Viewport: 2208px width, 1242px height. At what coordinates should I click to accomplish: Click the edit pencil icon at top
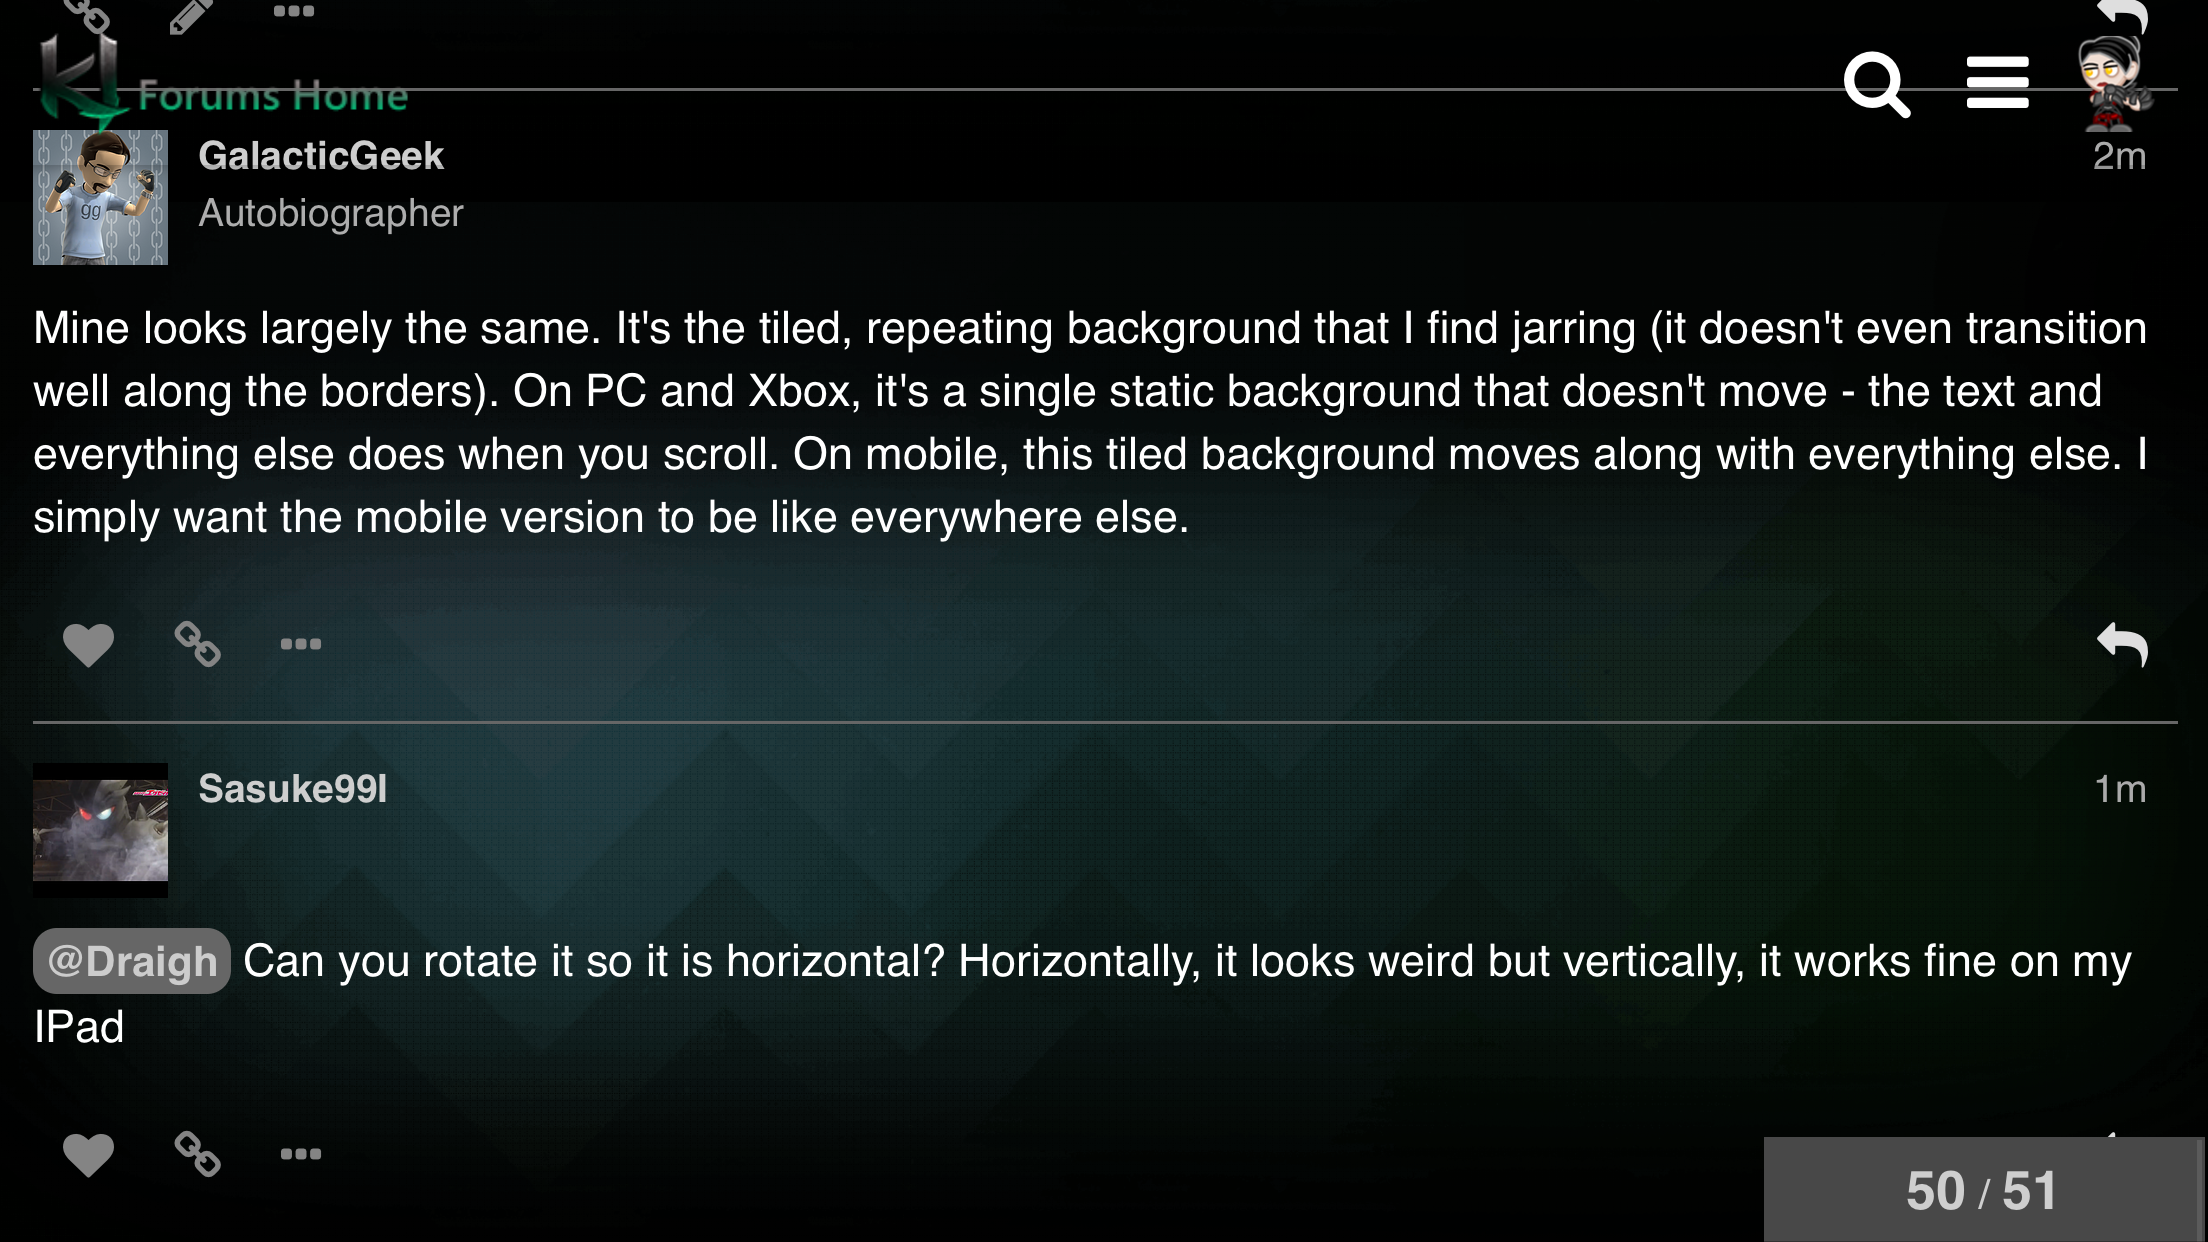tap(190, 16)
